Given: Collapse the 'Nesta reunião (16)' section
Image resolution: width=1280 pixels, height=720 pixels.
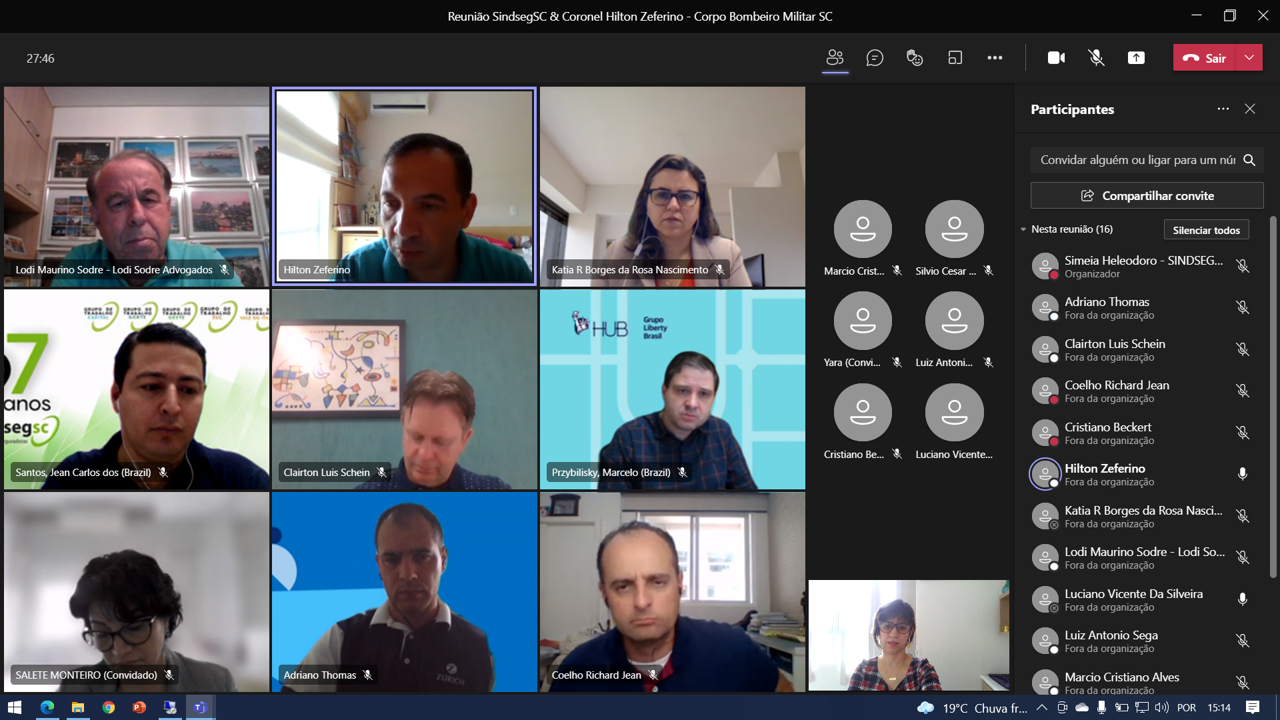Looking at the screenshot, I should 1023,230.
